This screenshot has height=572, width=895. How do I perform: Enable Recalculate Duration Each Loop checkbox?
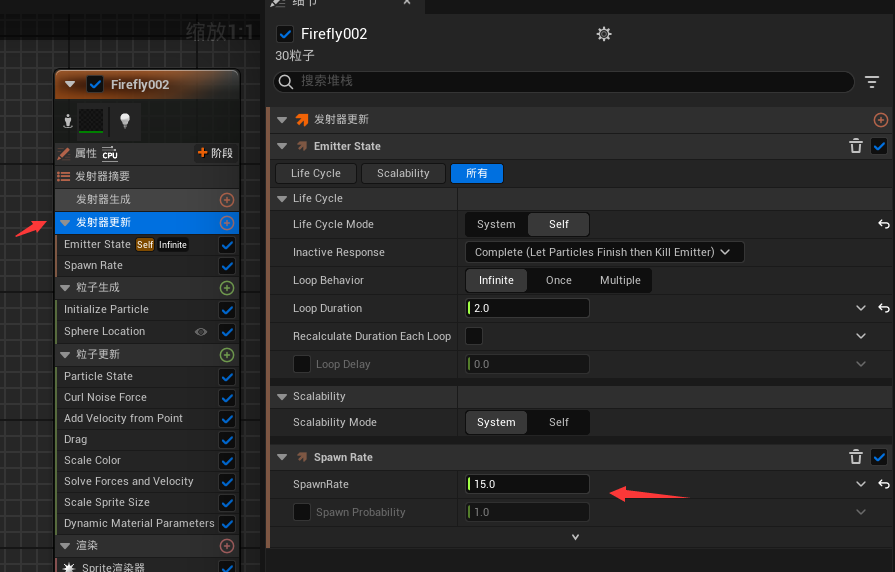point(474,336)
